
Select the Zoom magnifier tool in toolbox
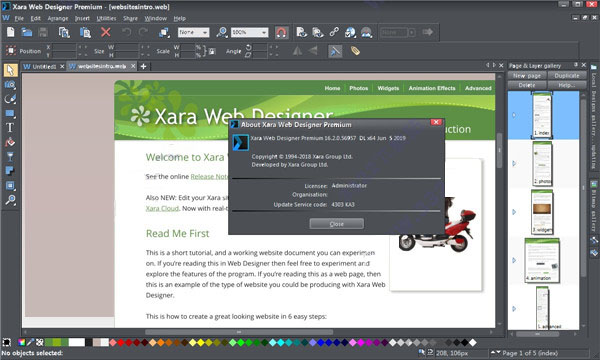click(10, 200)
